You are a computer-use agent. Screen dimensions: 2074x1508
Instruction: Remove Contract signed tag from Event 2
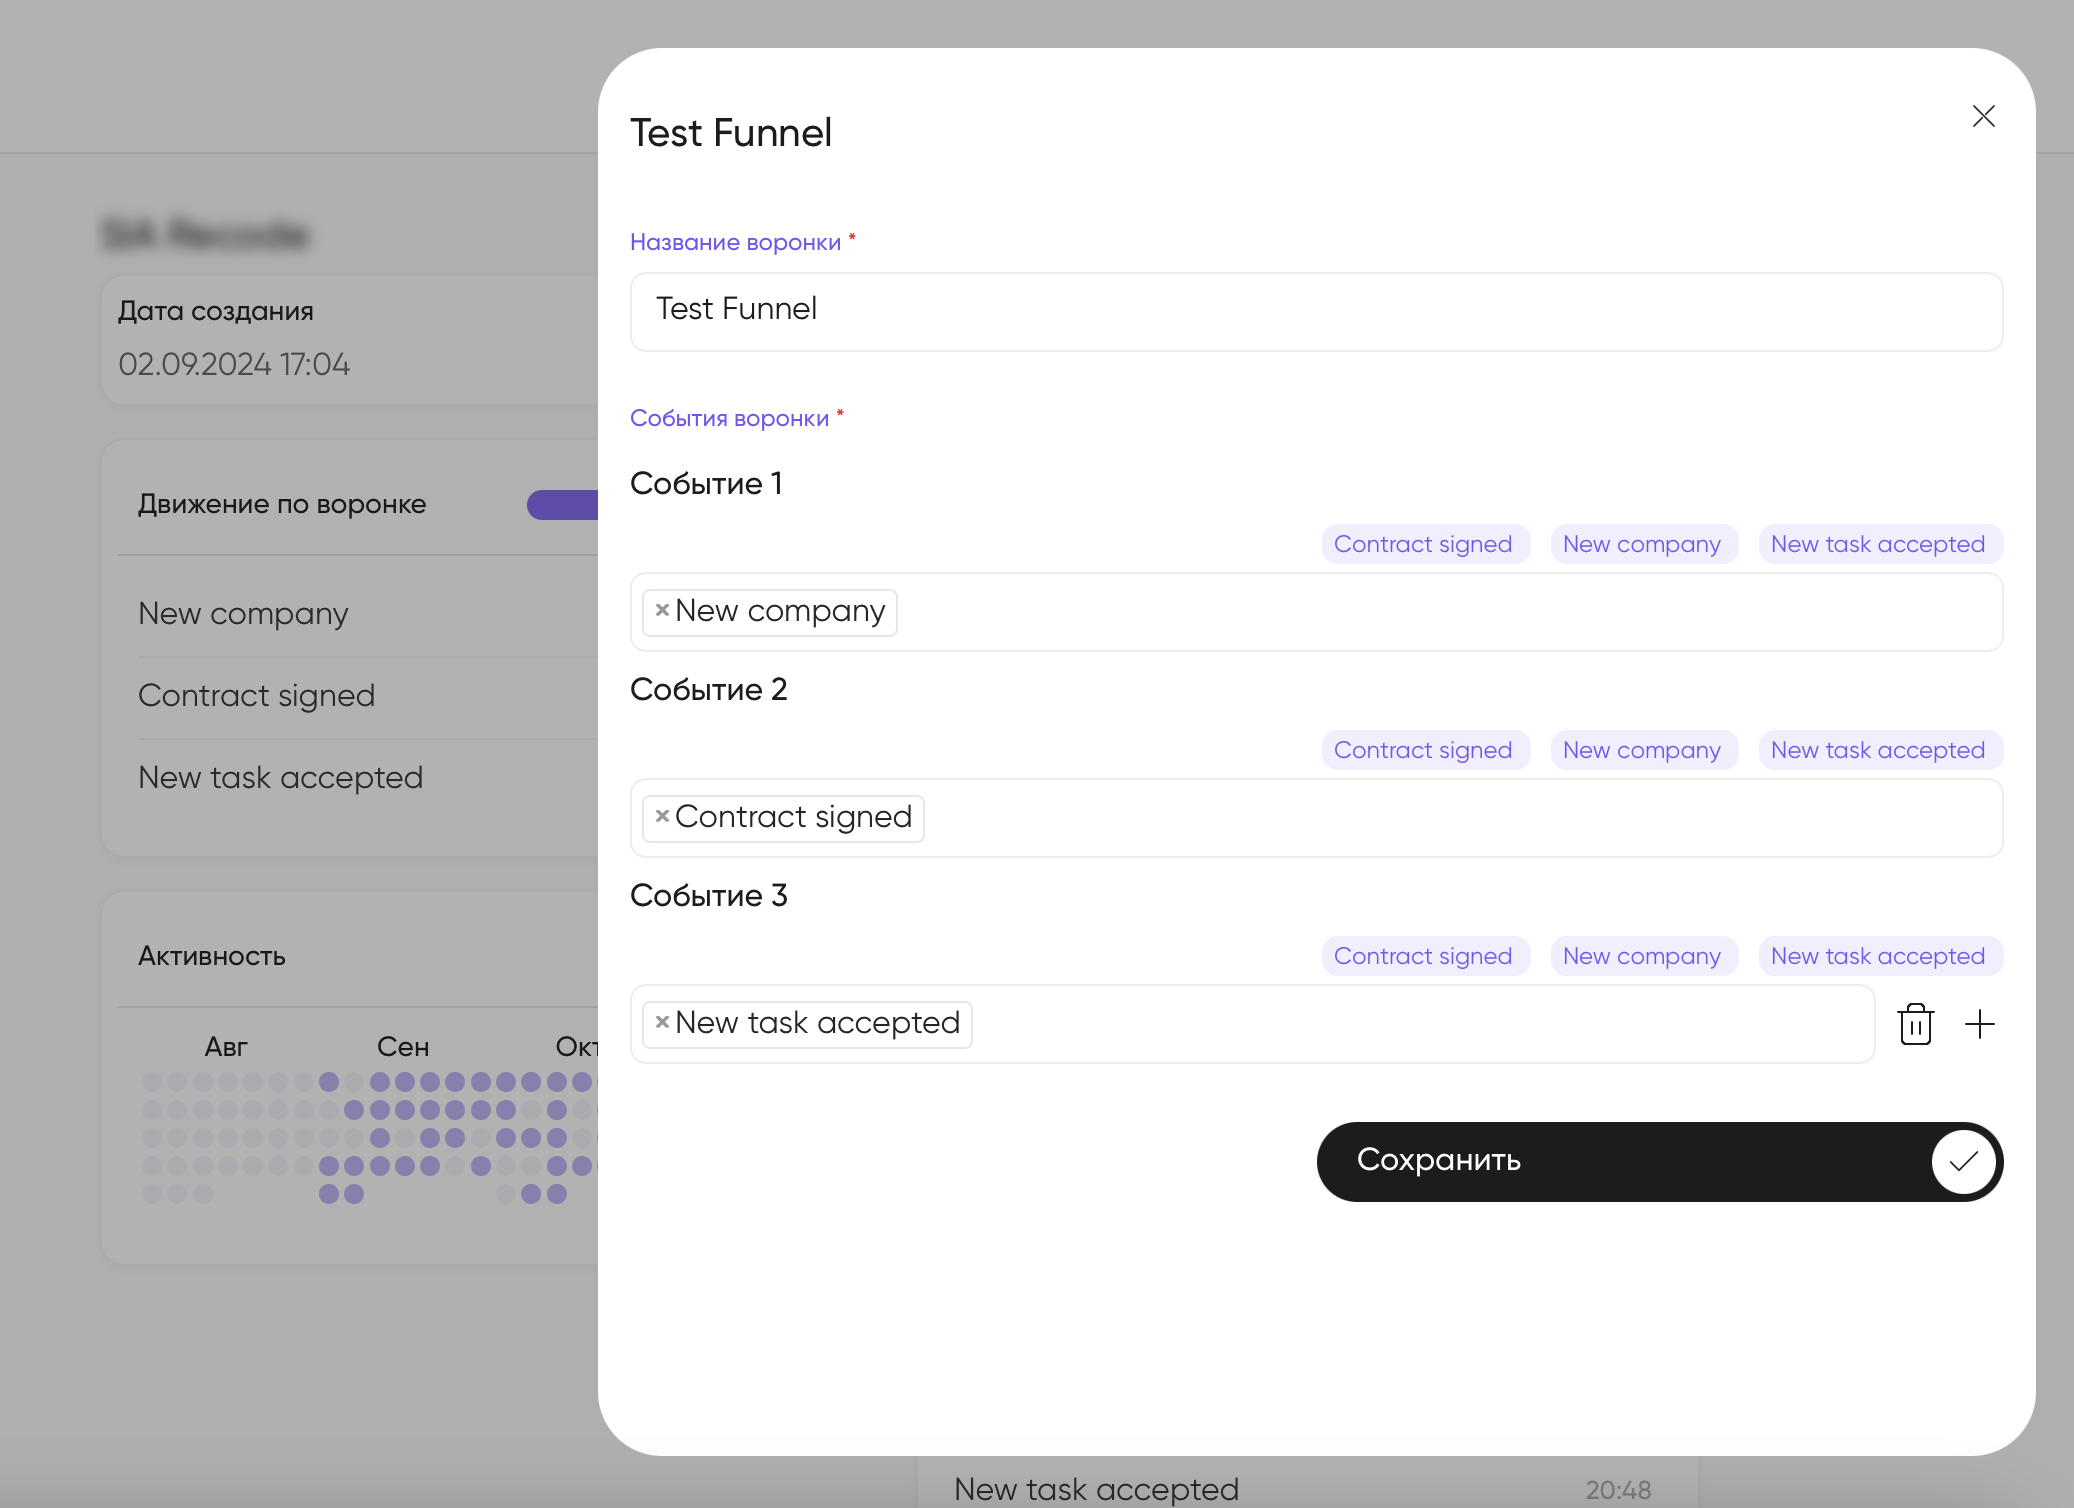662,816
